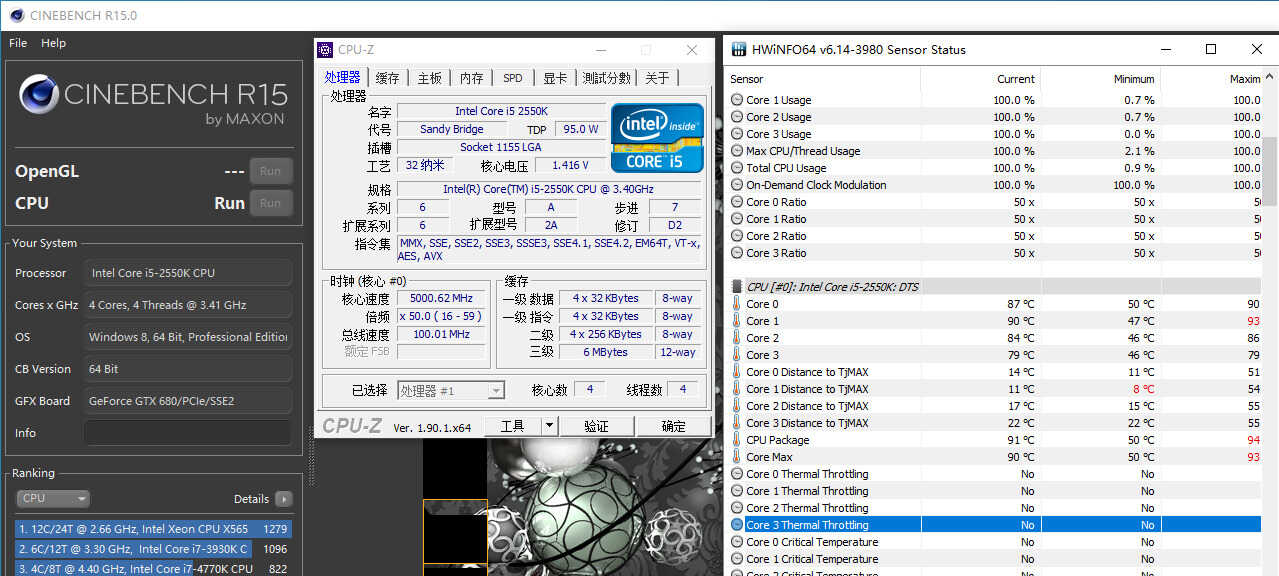The height and width of the screenshot is (576, 1279).
Task: Click the Core 0 Distance to TjMAX icon
Action: [x=737, y=372]
